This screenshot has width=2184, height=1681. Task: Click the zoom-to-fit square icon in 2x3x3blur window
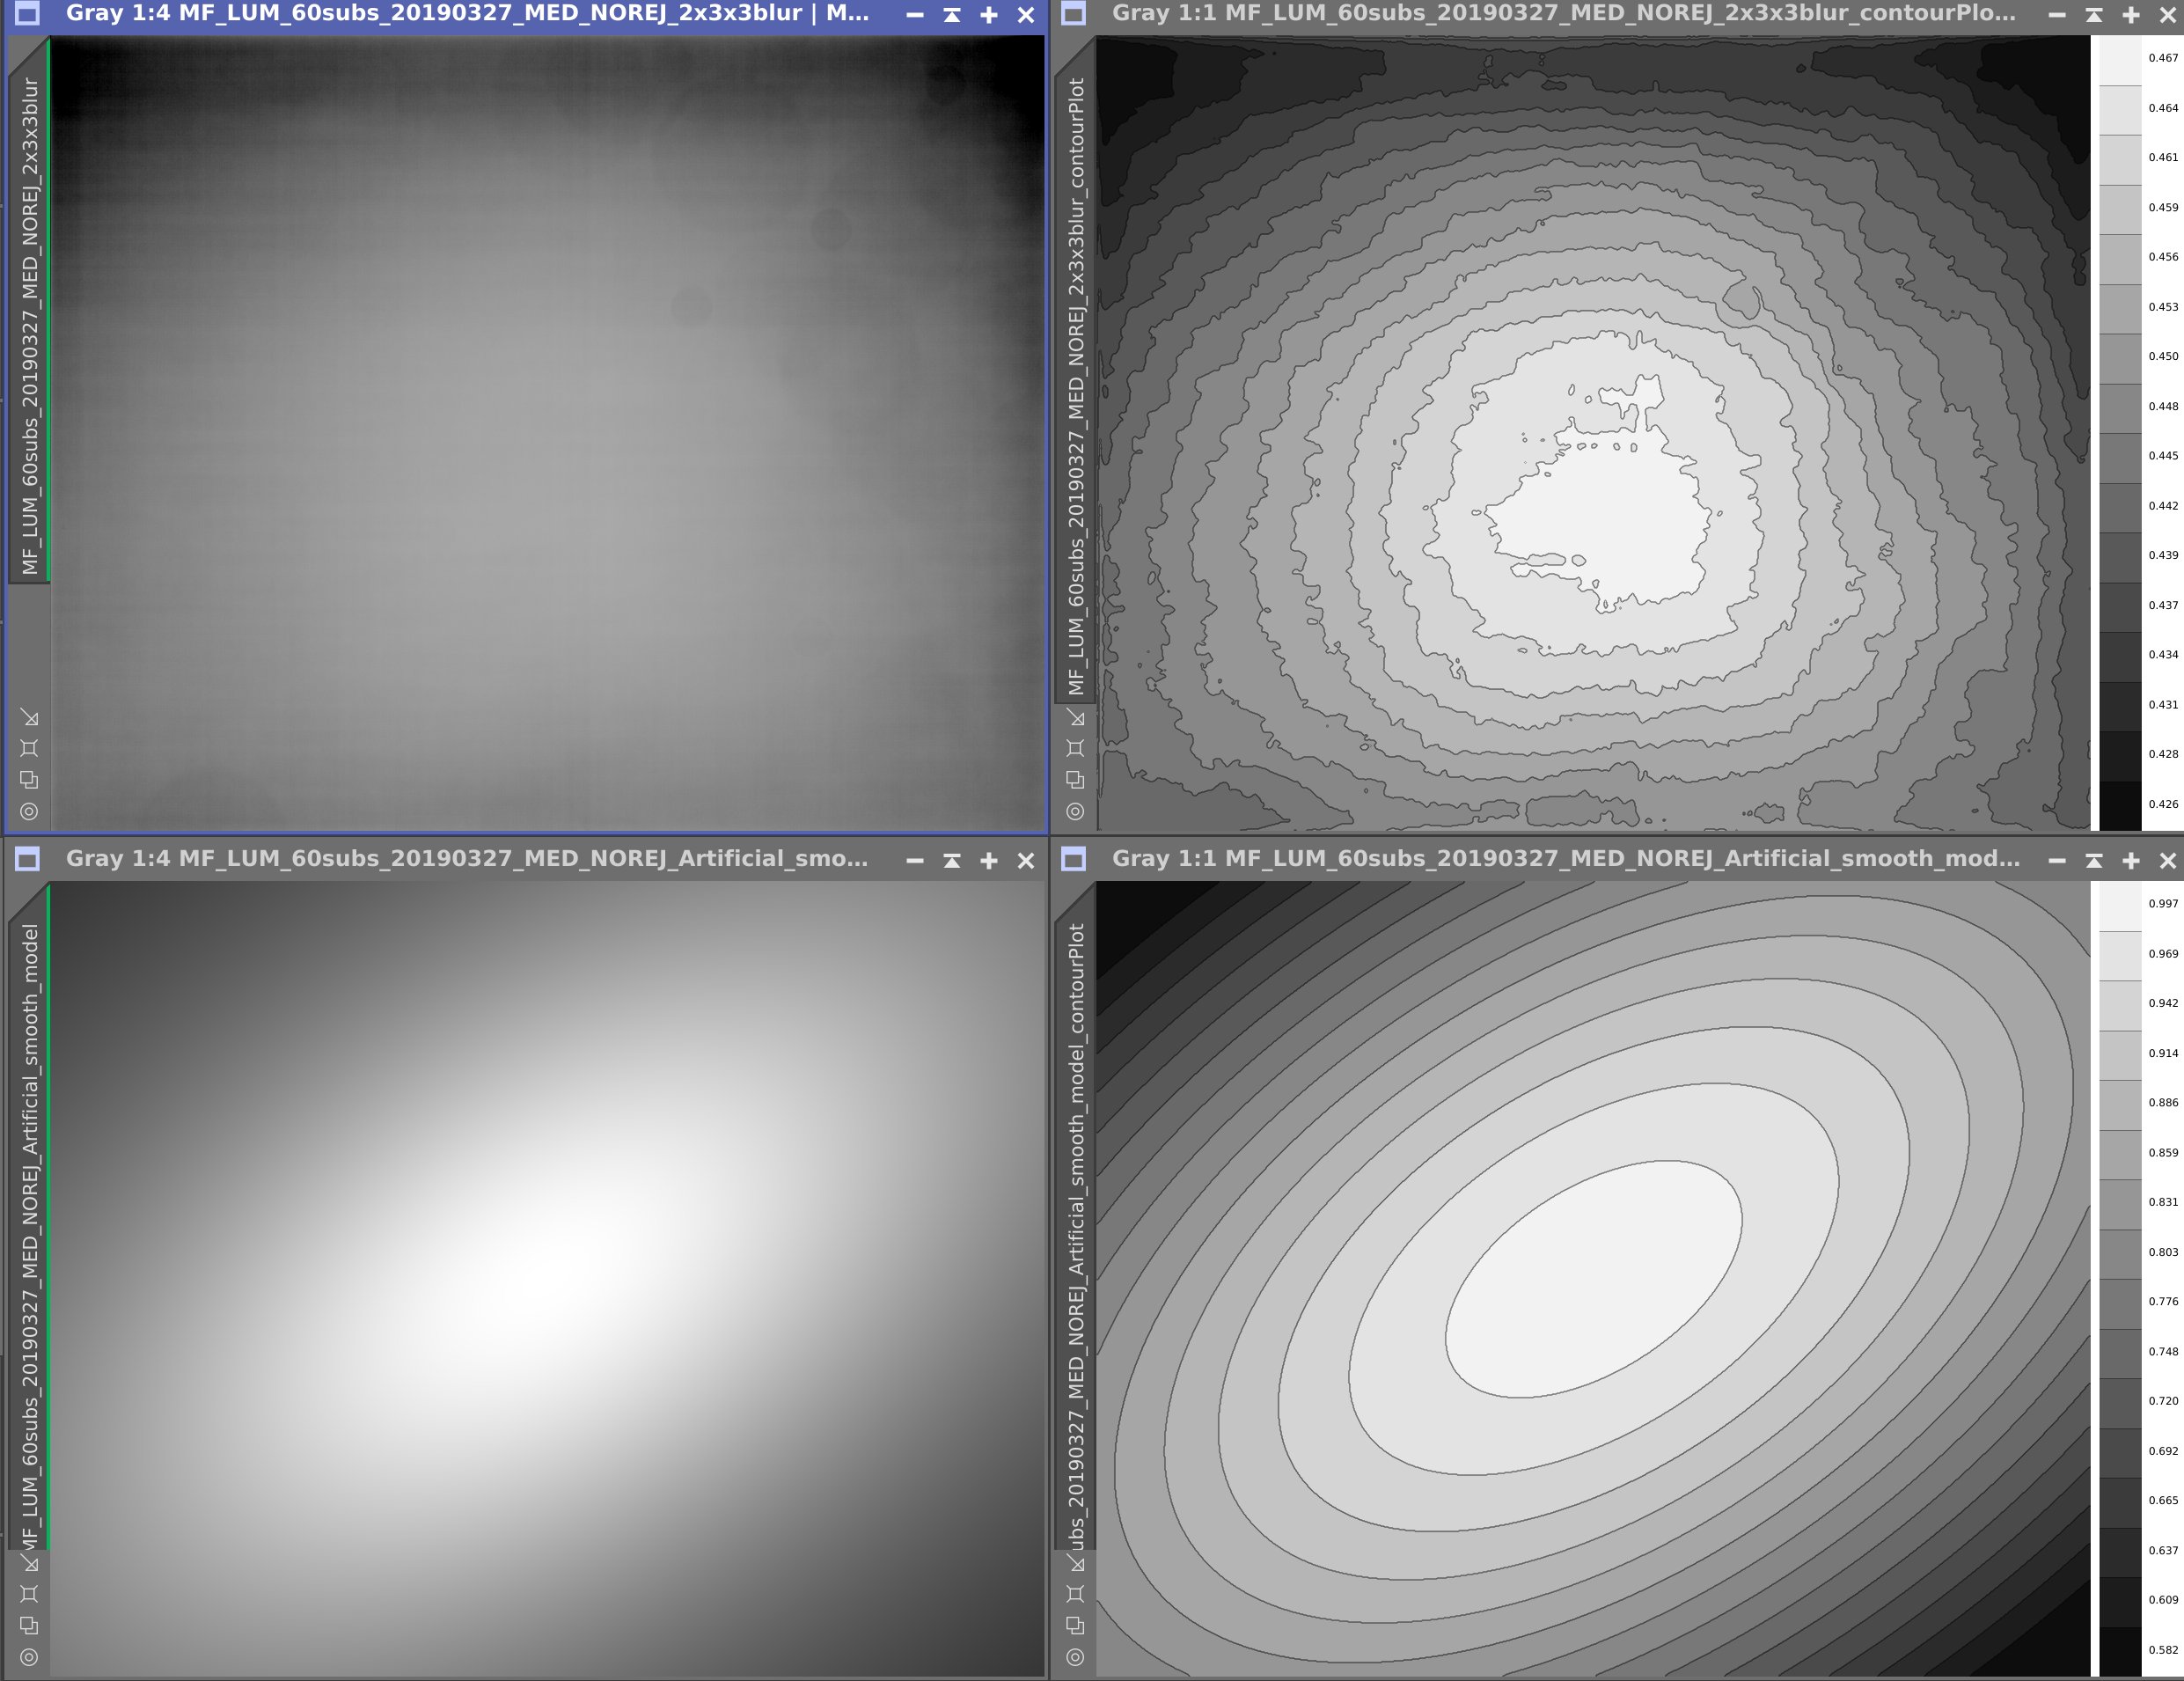(29, 748)
